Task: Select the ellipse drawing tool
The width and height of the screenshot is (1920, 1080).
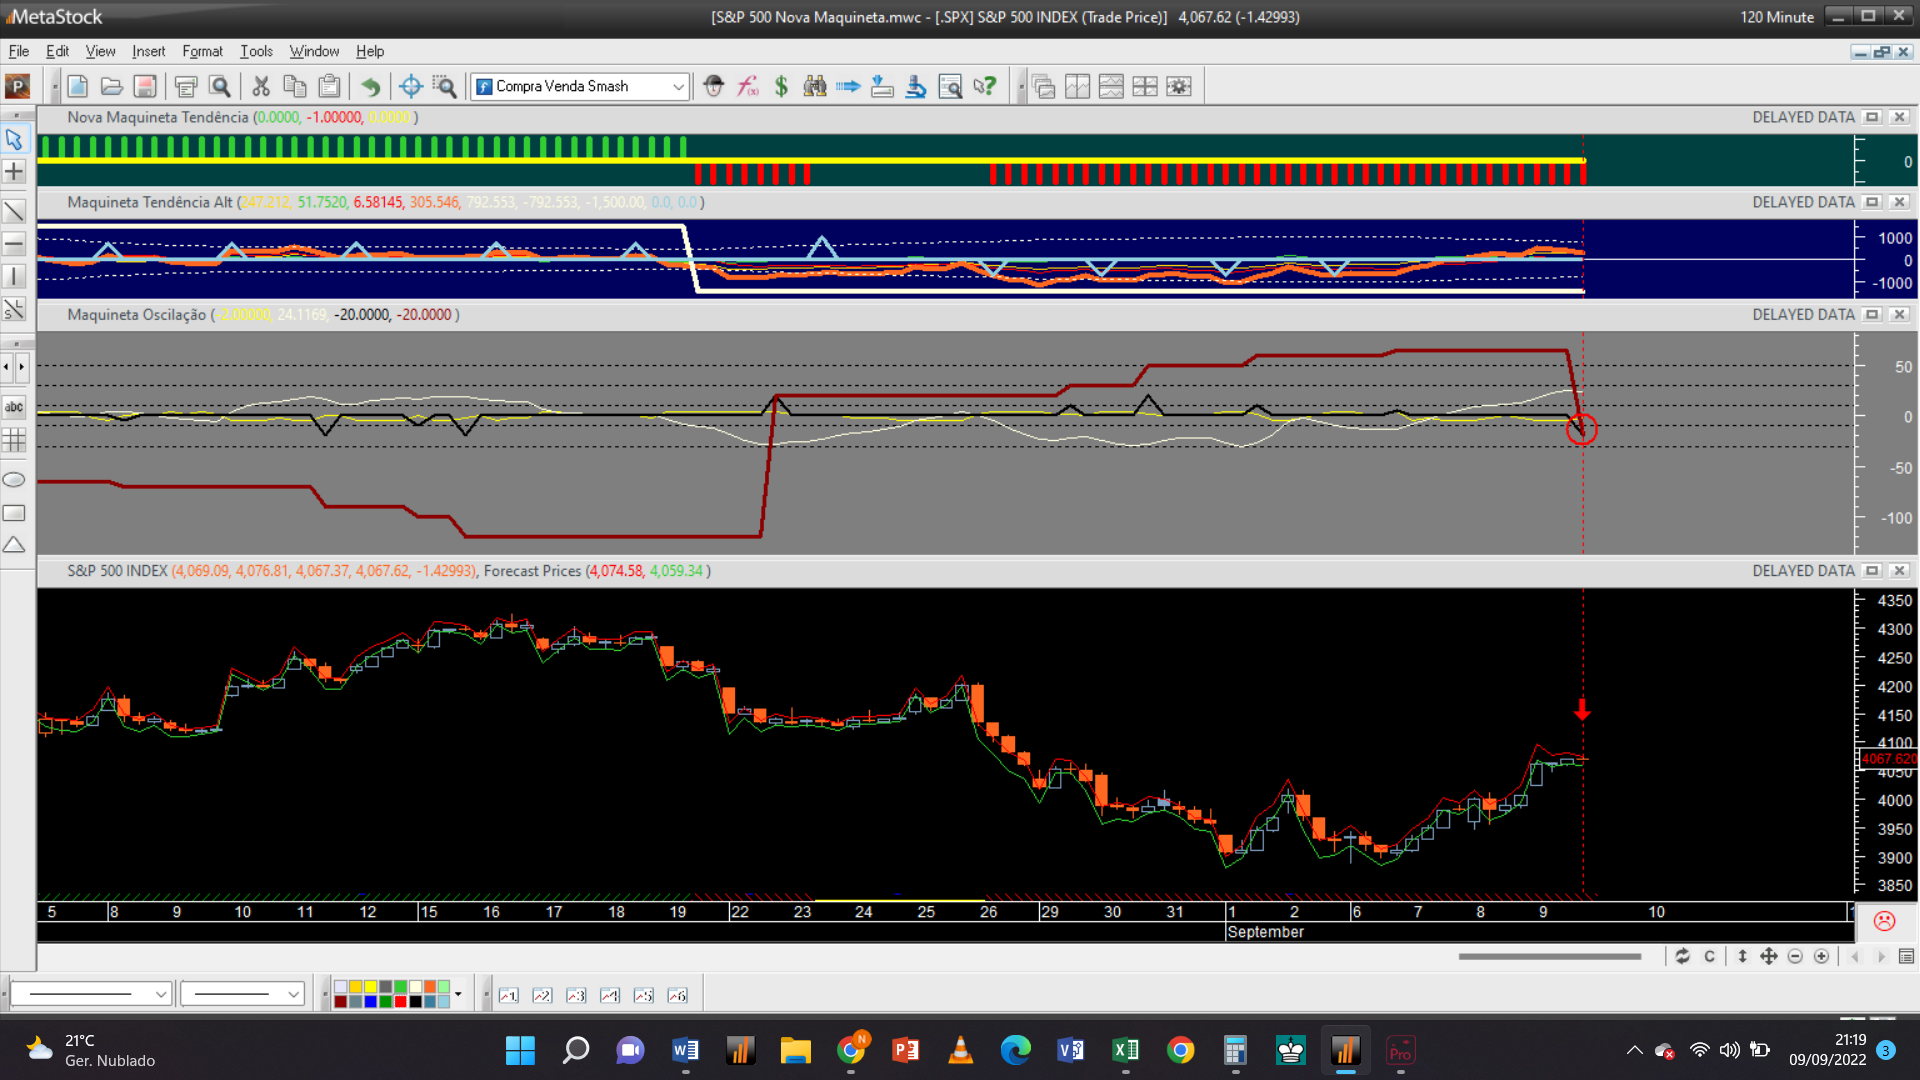Action: coord(14,480)
